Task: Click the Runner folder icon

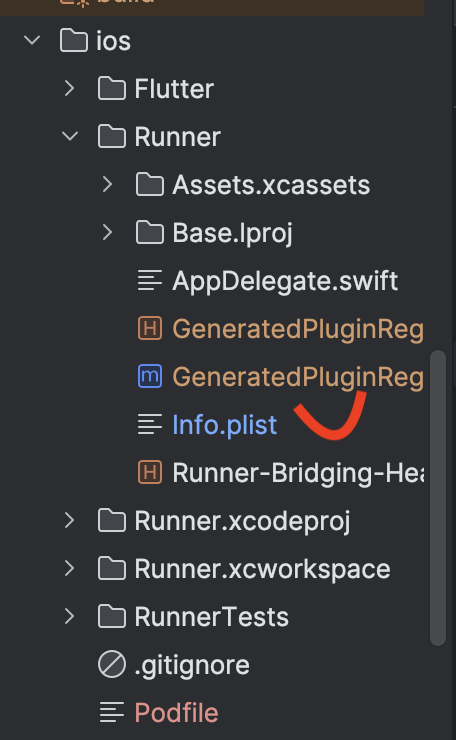Action: [112, 136]
